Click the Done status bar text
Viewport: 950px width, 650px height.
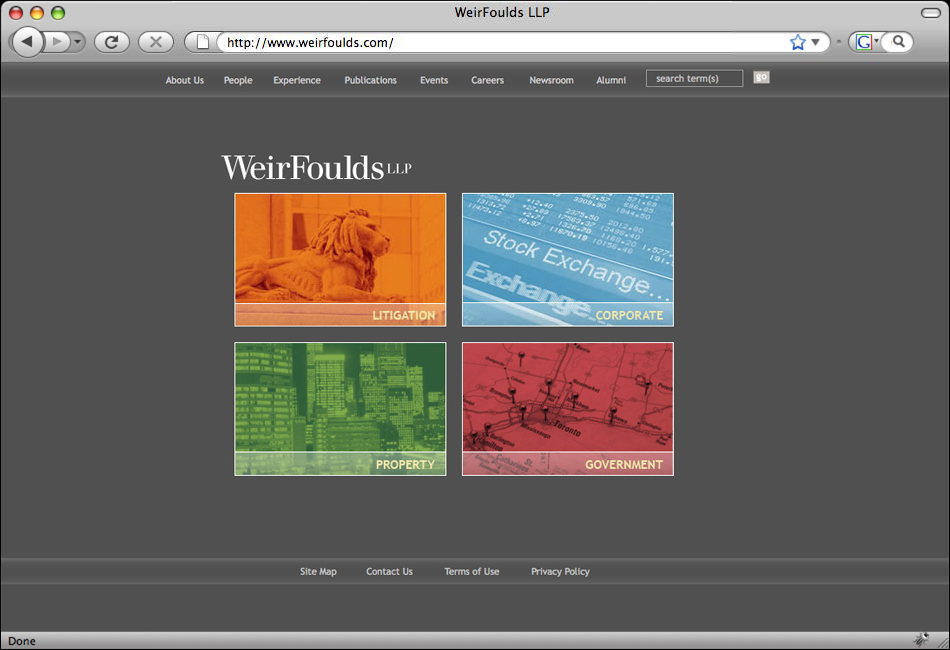pyautogui.click(x=22, y=641)
